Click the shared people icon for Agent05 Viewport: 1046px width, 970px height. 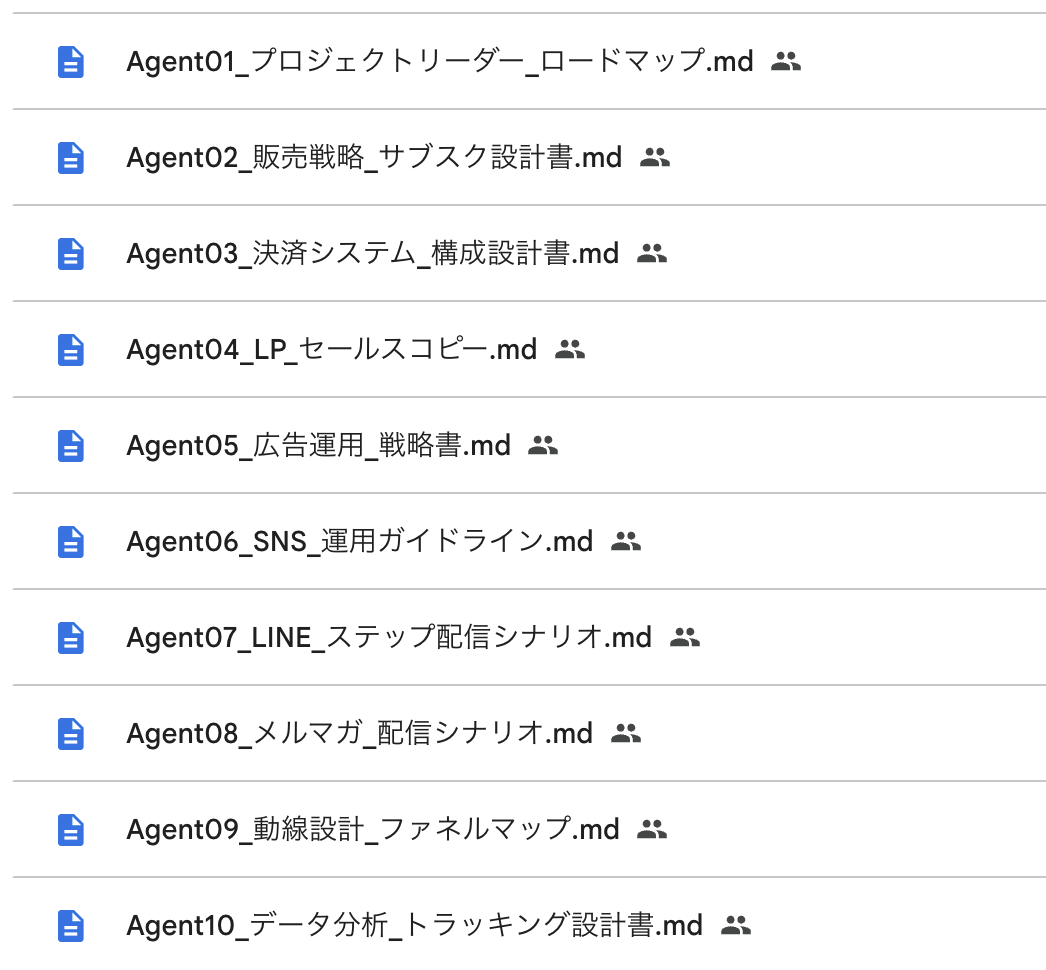542,446
